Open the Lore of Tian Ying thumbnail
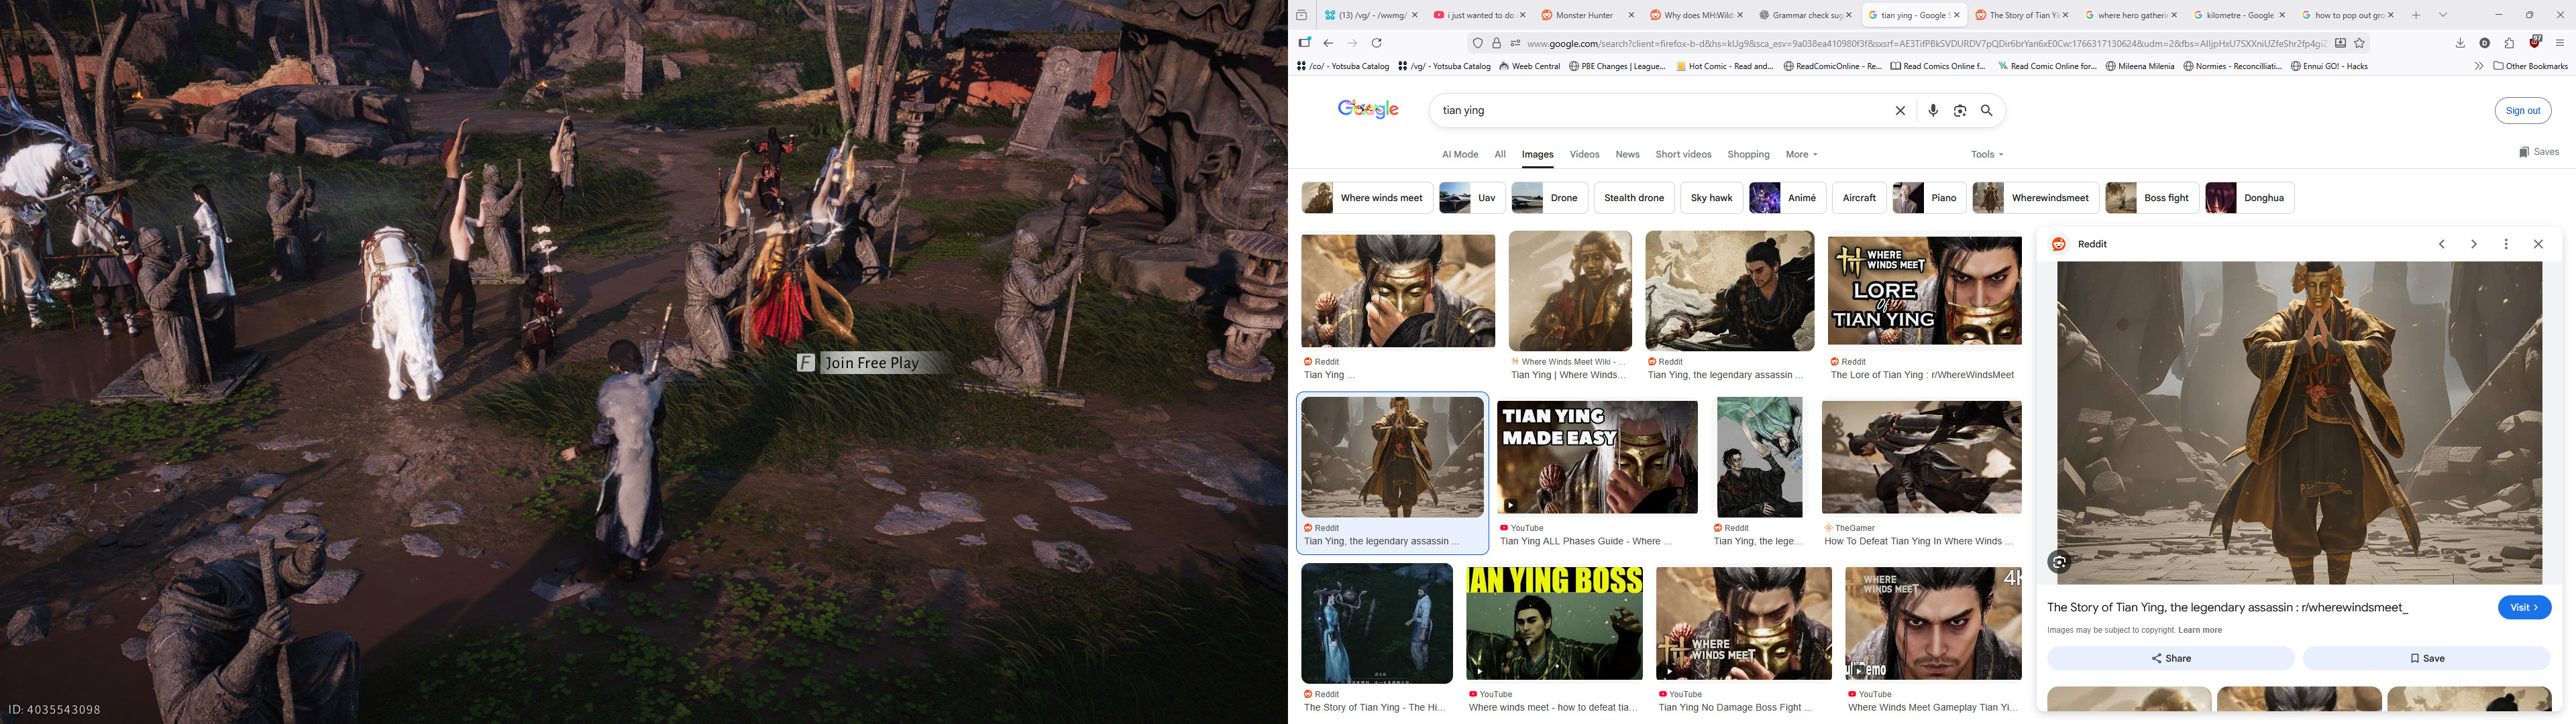Image resolution: width=2576 pixels, height=724 pixels. pos(1924,291)
